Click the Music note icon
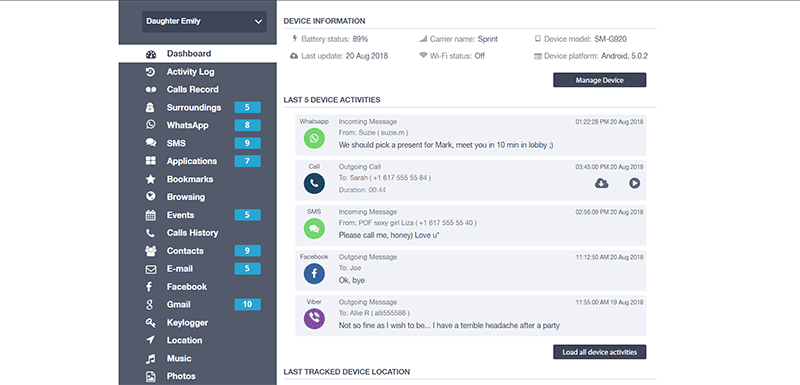Image resolution: width=800 pixels, height=385 pixels. (x=151, y=358)
